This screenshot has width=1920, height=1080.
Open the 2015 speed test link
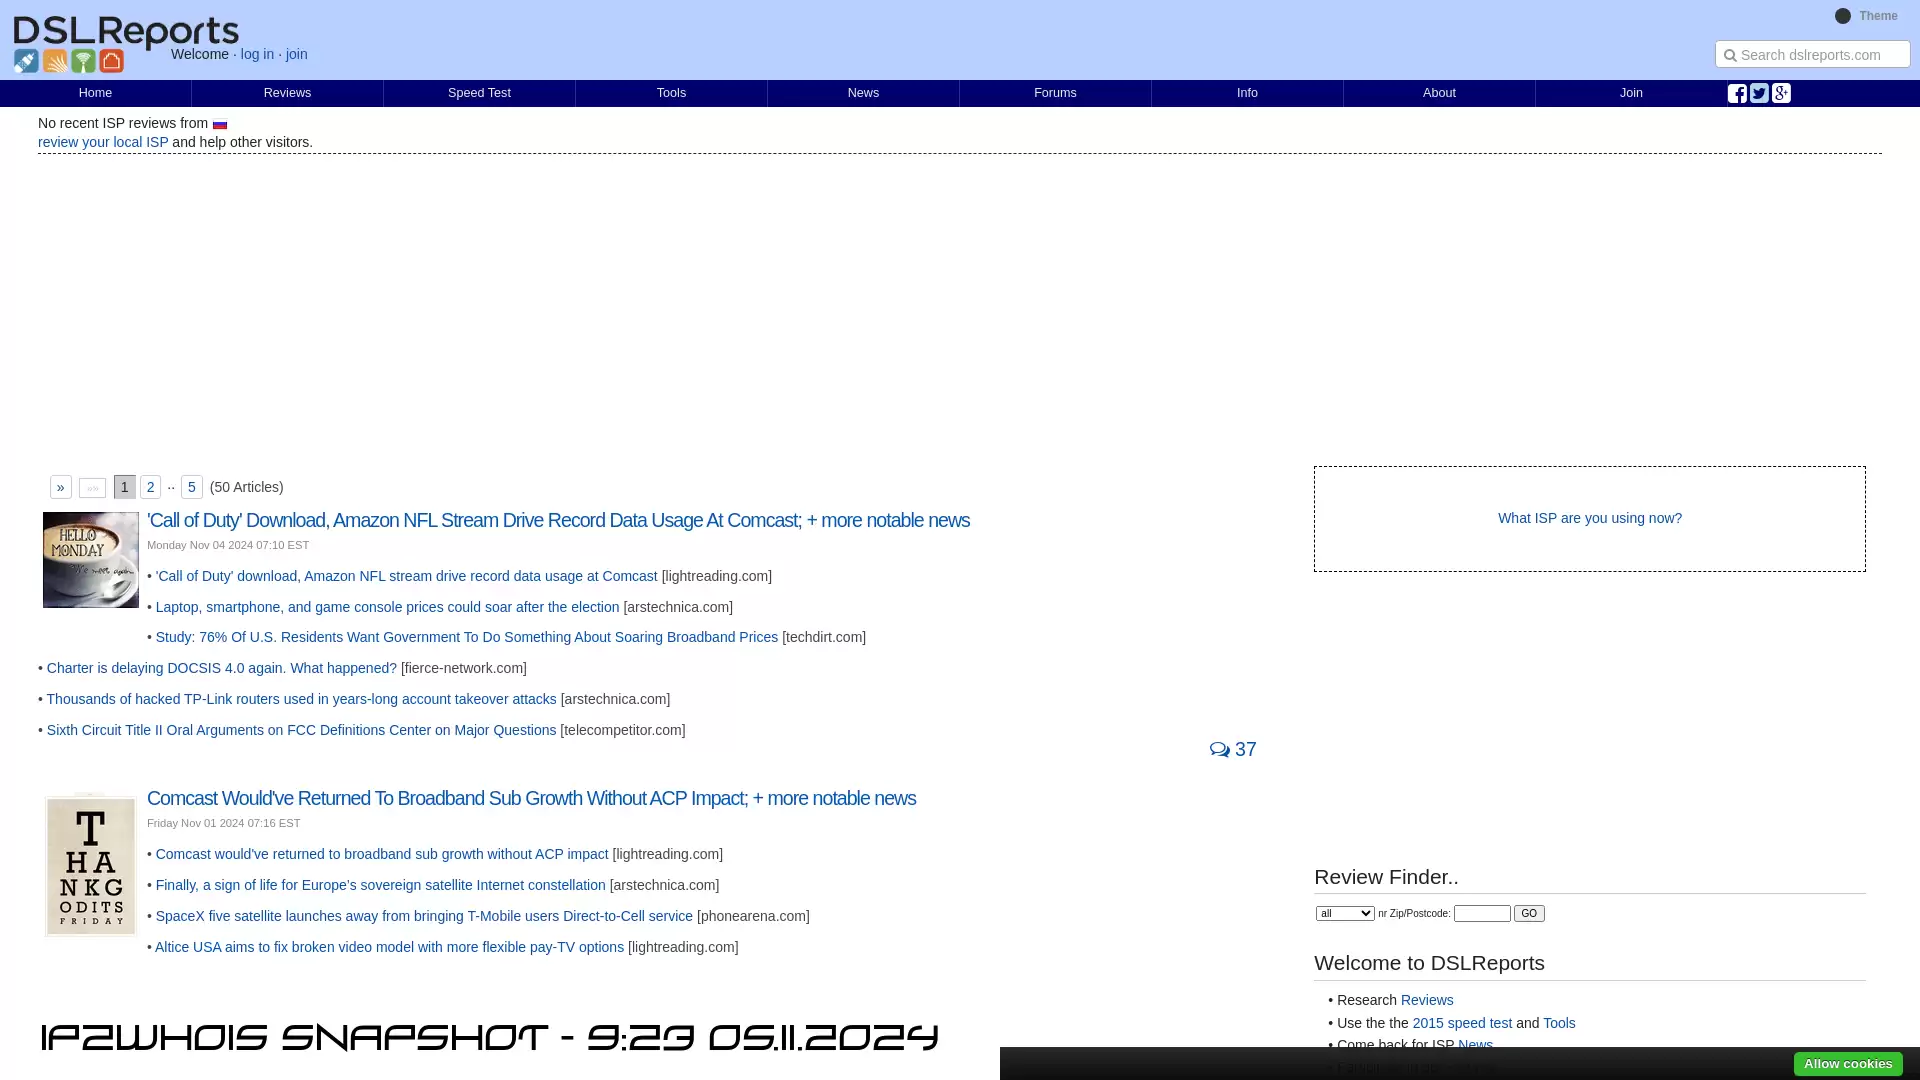coord(1462,1023)
